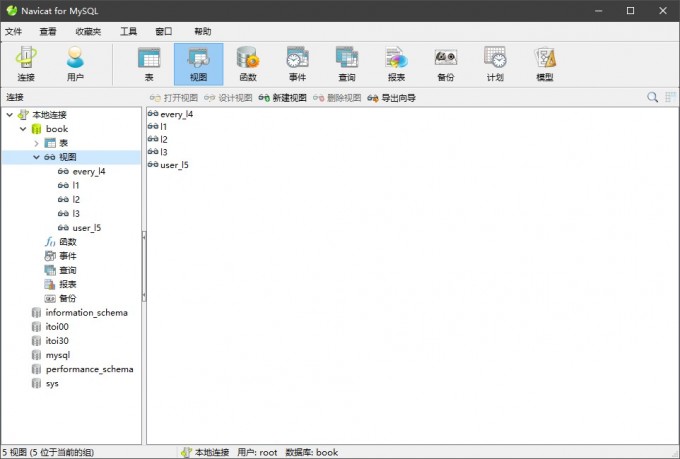This screenshot has width=680, height=459.
Task: Select the sys database
Action: (52, 384)
